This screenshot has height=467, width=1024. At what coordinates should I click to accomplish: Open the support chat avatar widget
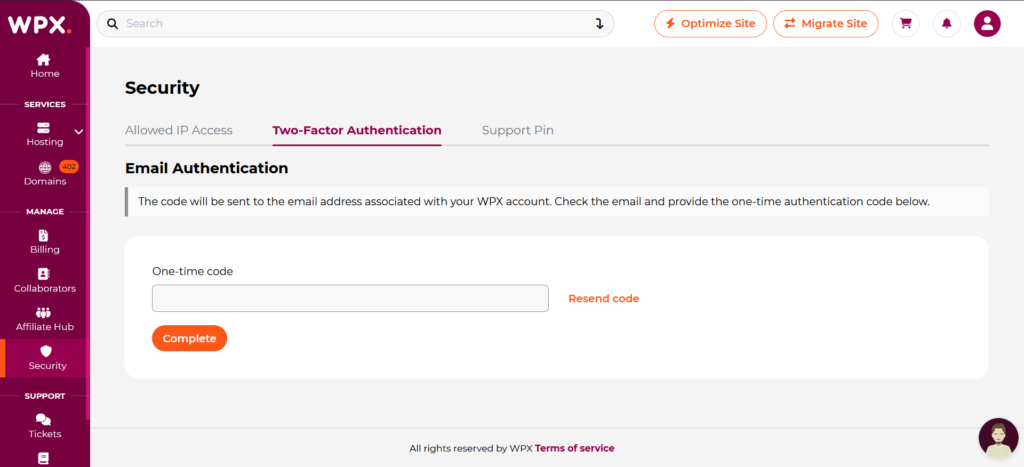click(x=997, y=437)
